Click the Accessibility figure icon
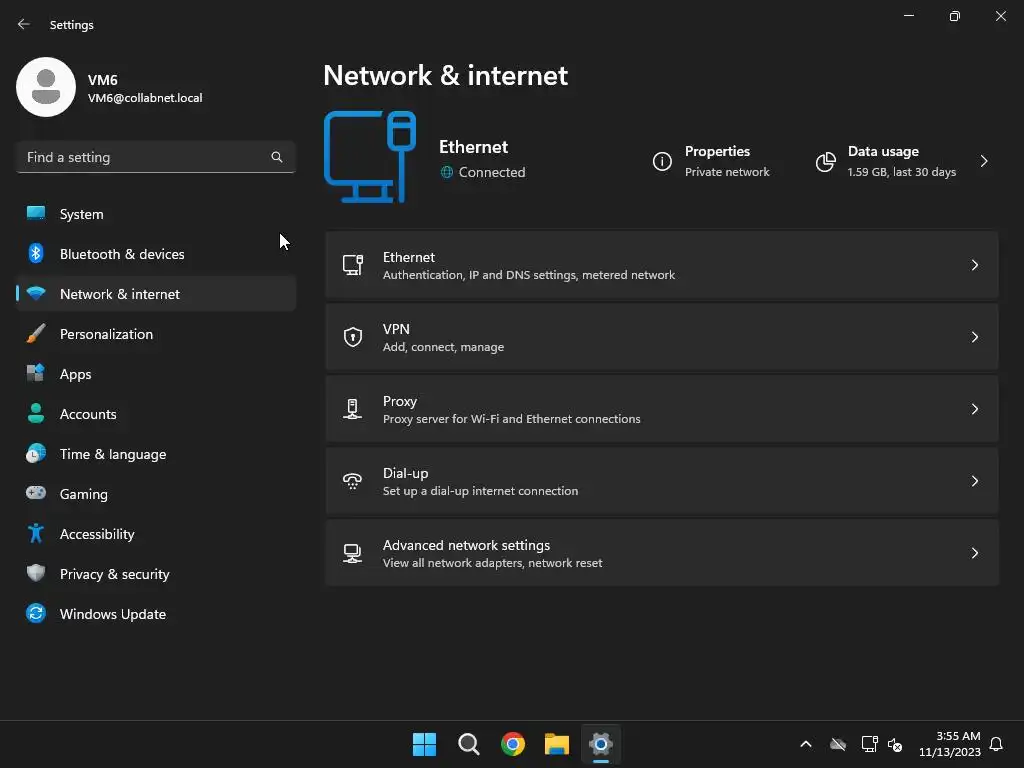The height and width of the screenshot is (768, 1024). 36,534
